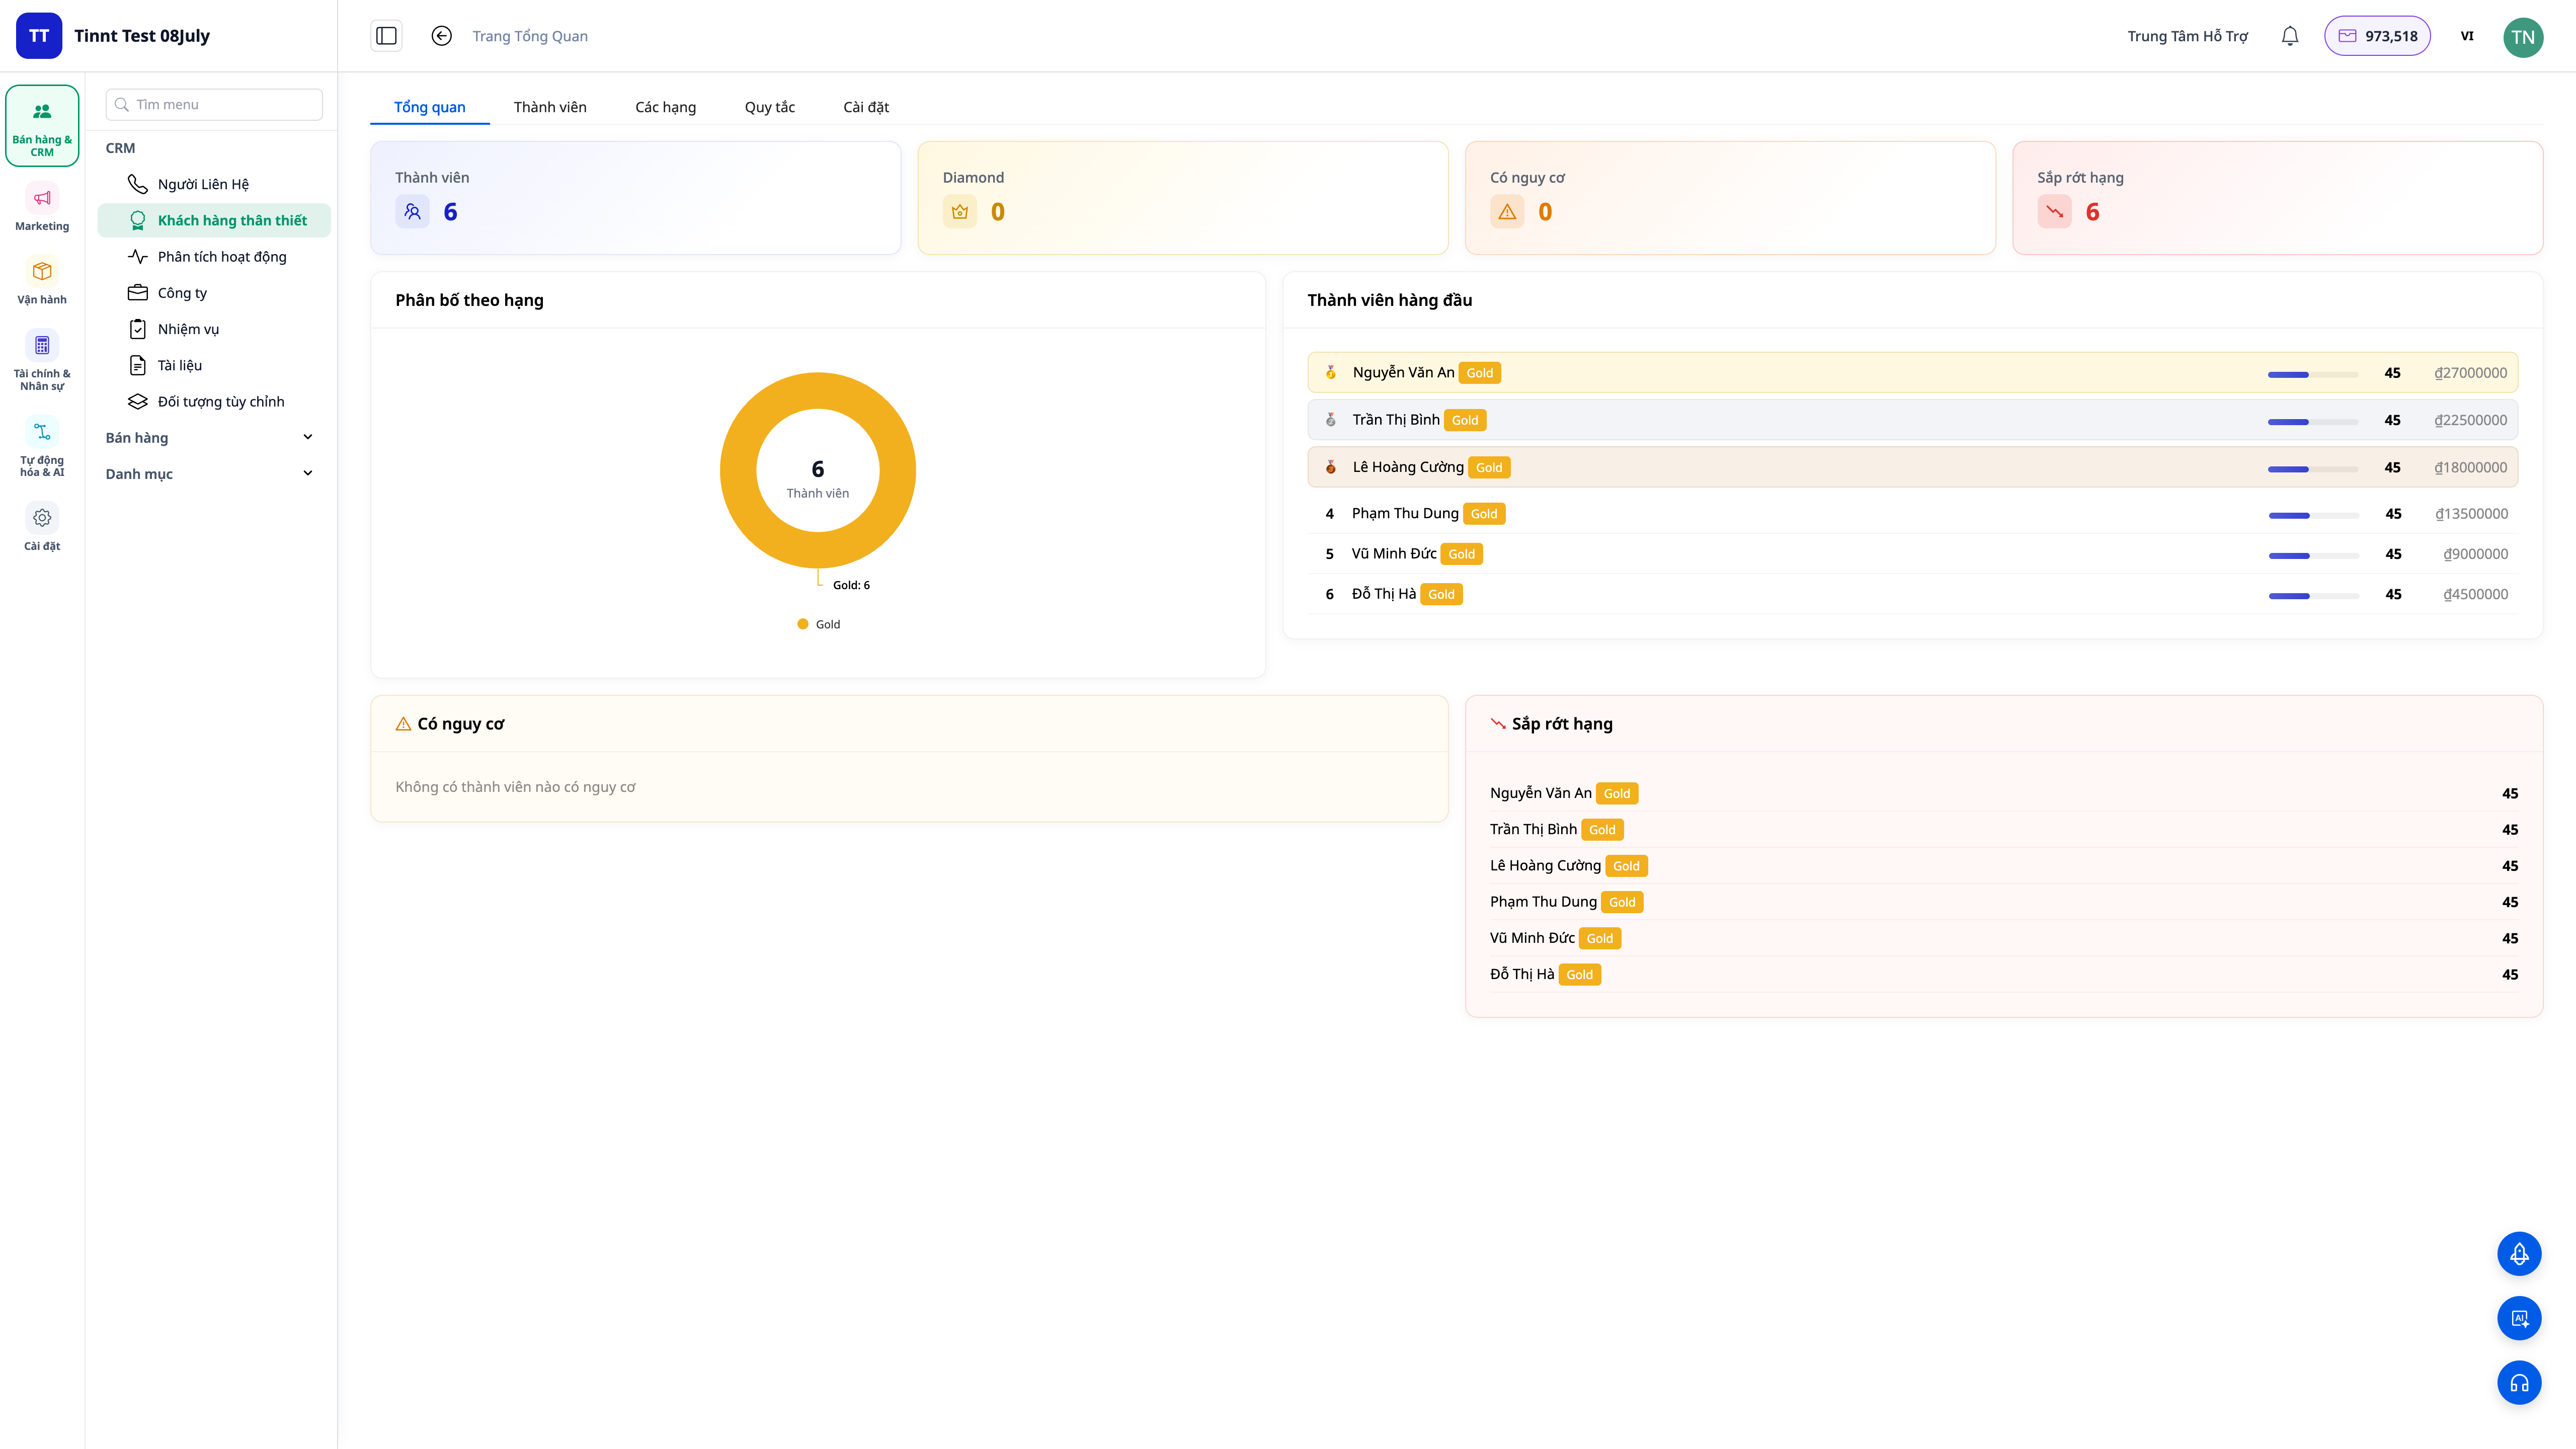Click the headset support floating button
Viewport: 2576px width, 1449px height.
[2519, 1383]
